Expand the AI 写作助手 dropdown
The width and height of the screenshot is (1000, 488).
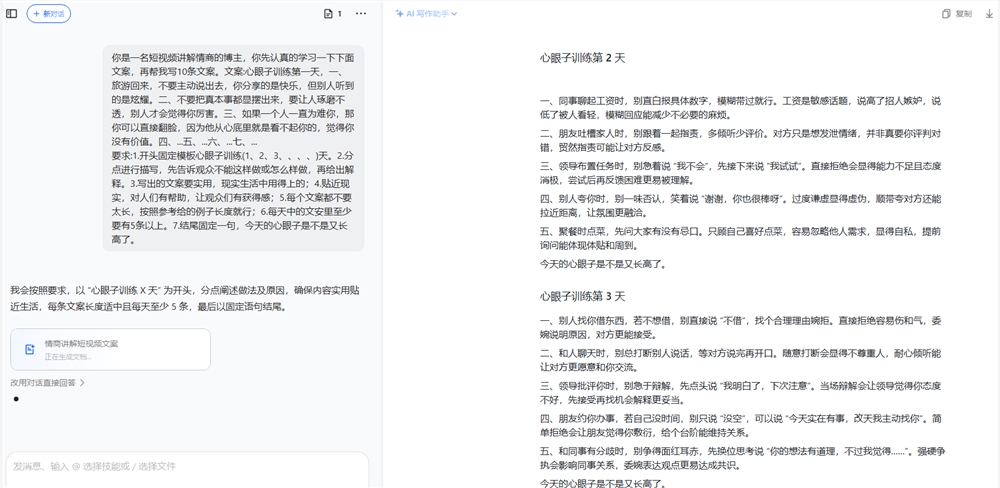pyautogui.click(x=427, y=14)
